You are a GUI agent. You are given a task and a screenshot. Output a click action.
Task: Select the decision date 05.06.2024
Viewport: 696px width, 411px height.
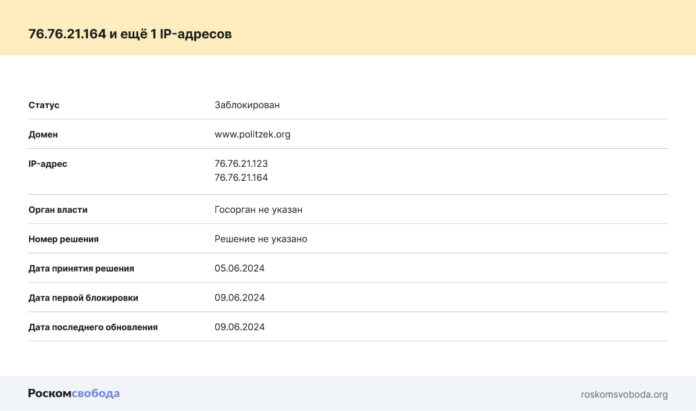pos(239,268)
